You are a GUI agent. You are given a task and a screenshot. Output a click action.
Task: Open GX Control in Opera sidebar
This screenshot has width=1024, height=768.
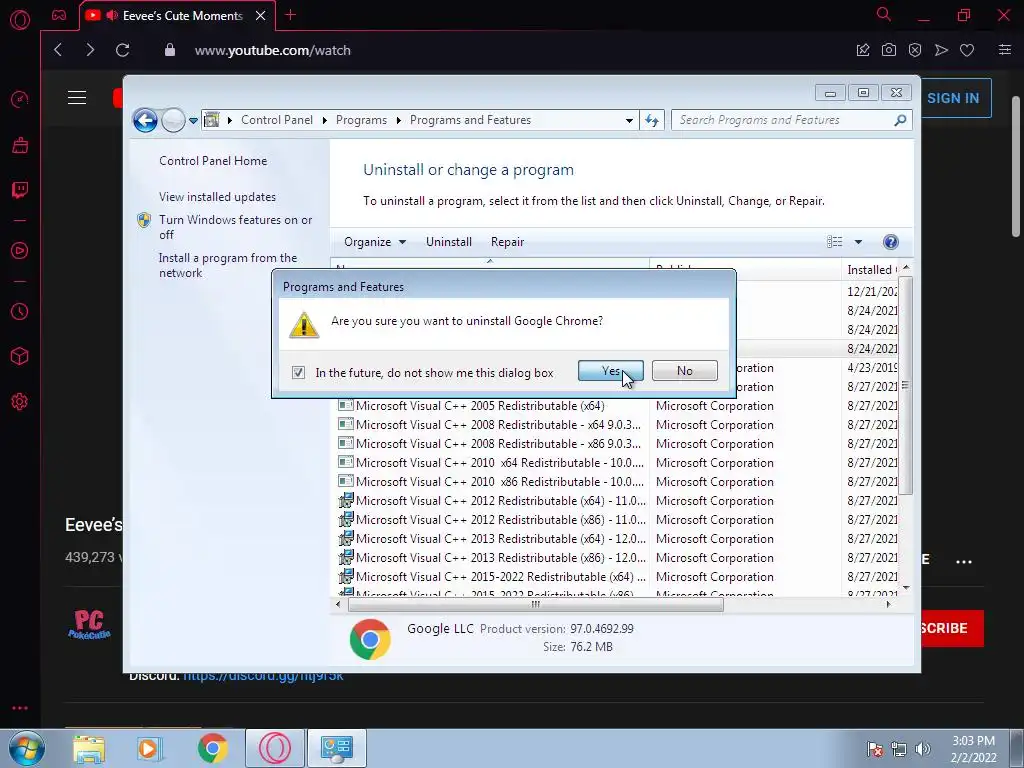20,99
